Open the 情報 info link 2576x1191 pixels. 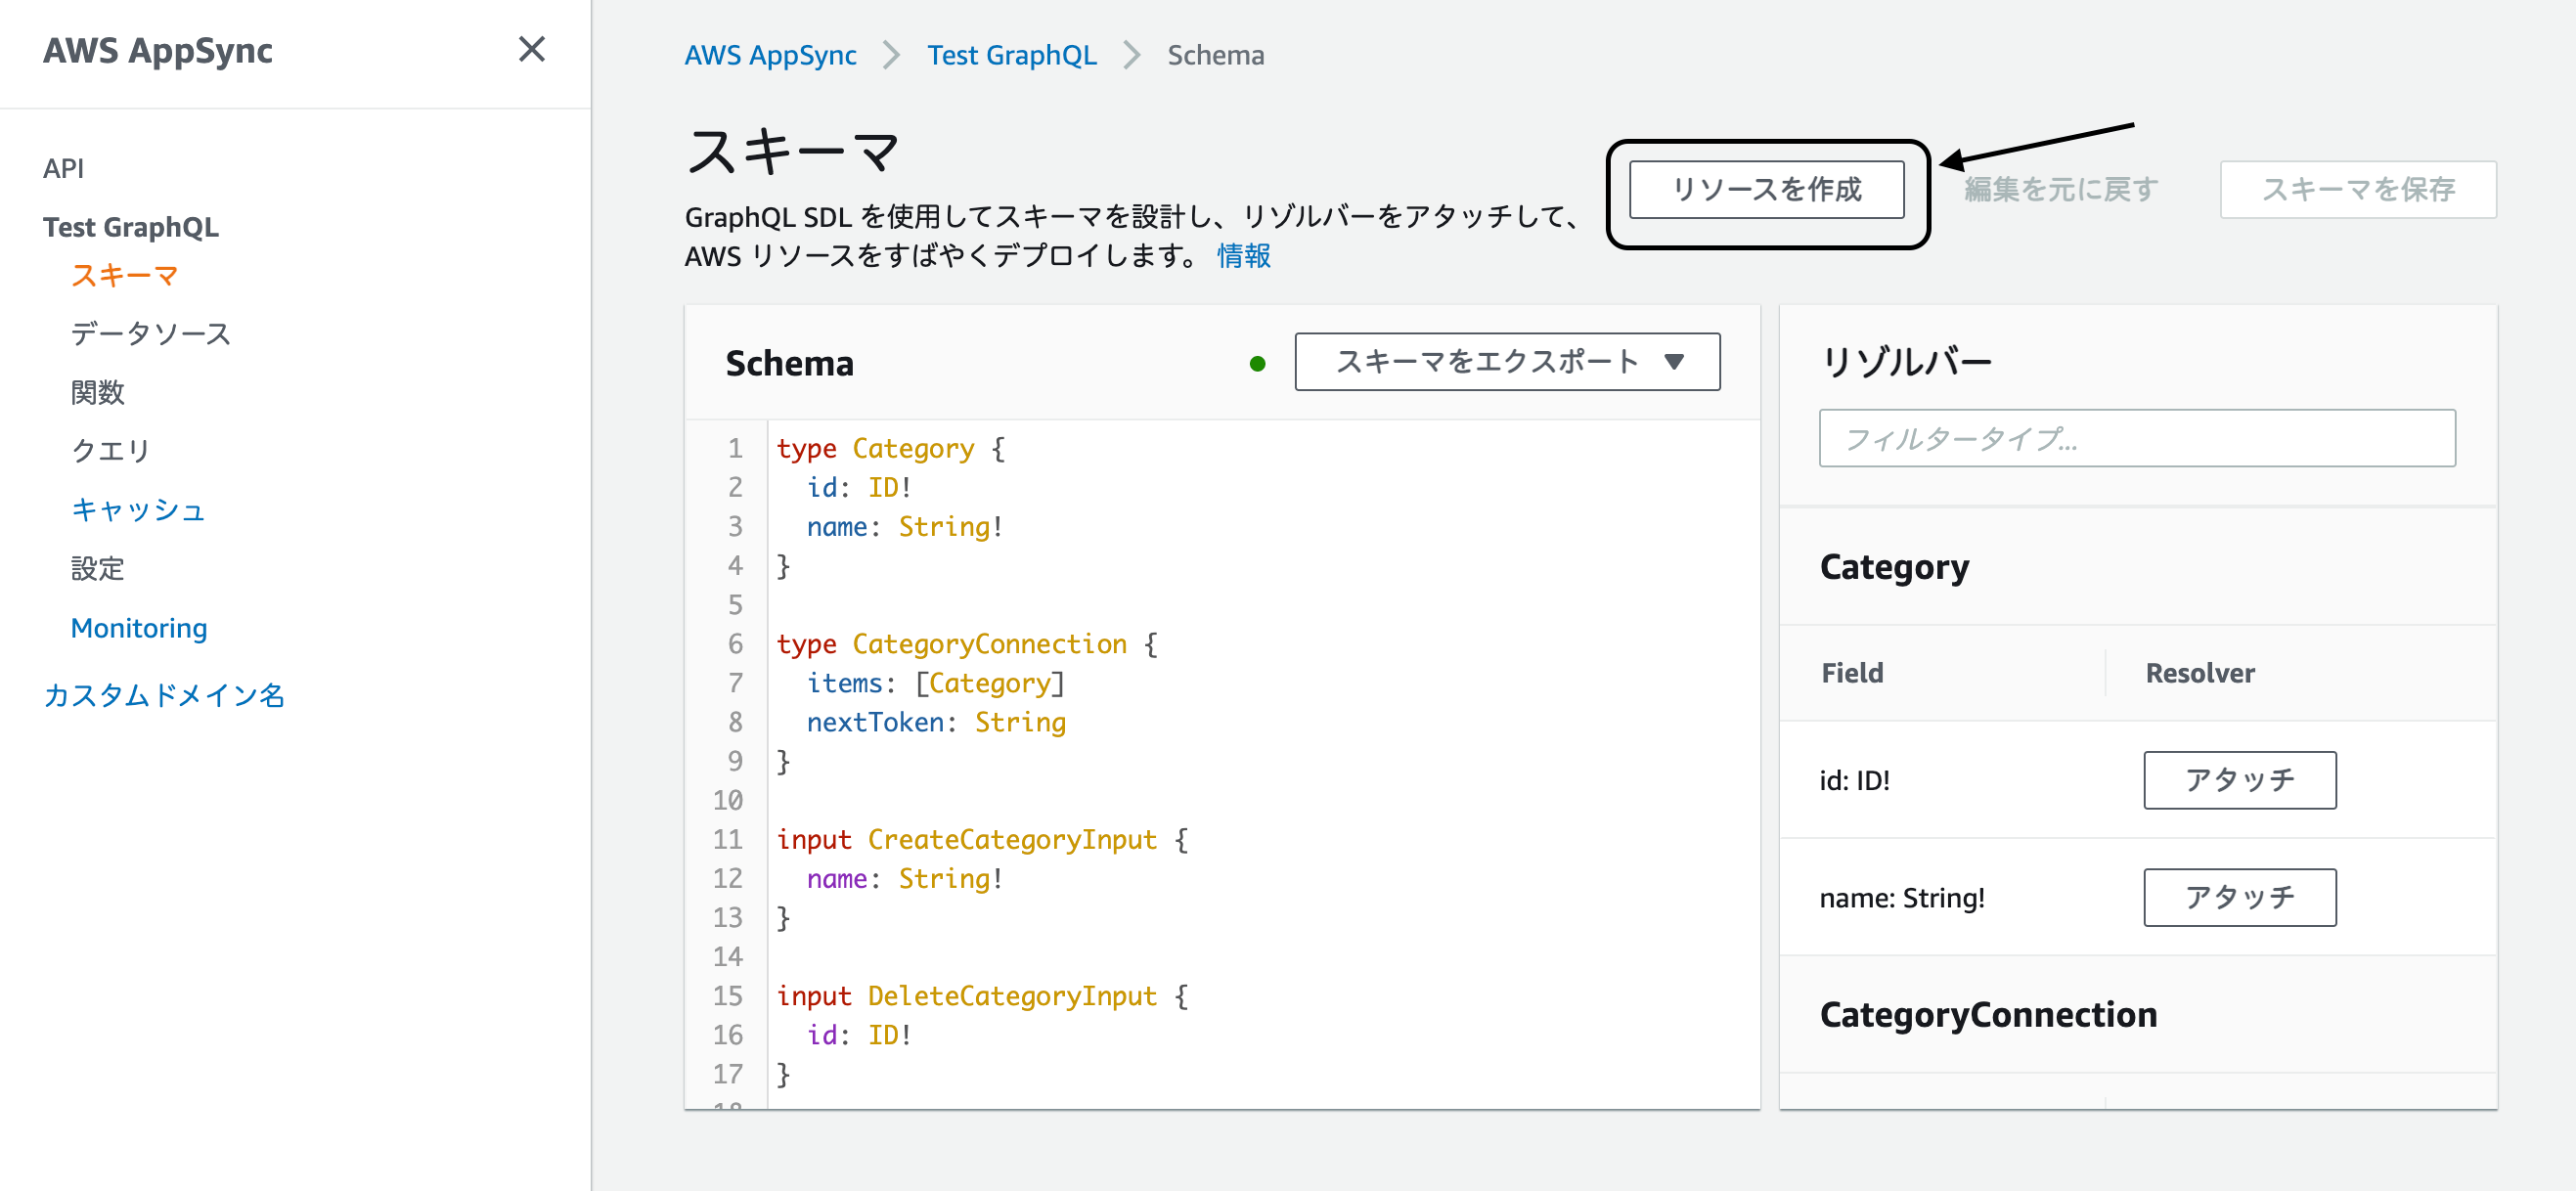coord(1243,256)
